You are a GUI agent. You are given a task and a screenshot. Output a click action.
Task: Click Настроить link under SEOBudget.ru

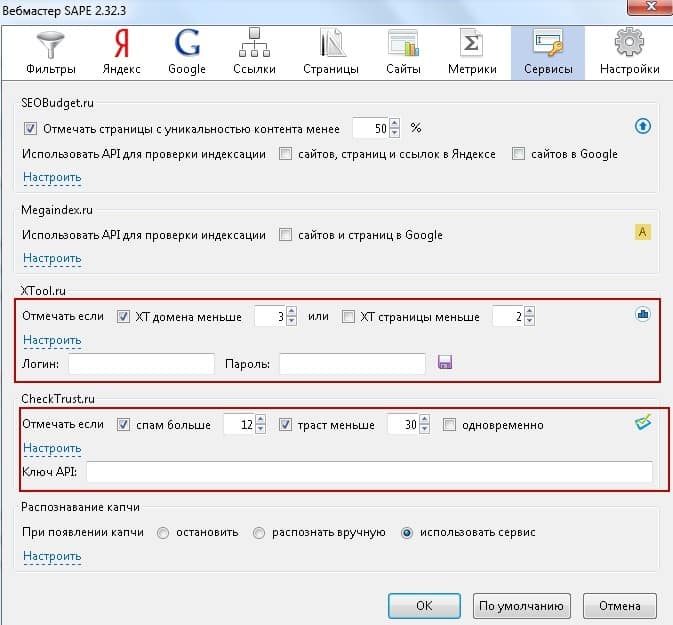tap(52, 177)
